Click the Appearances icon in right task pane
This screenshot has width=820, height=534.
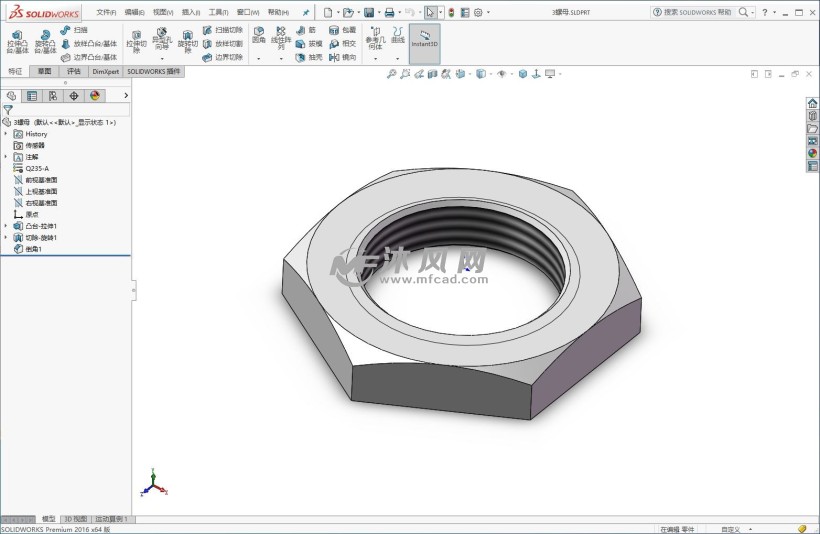click(813, 153)
